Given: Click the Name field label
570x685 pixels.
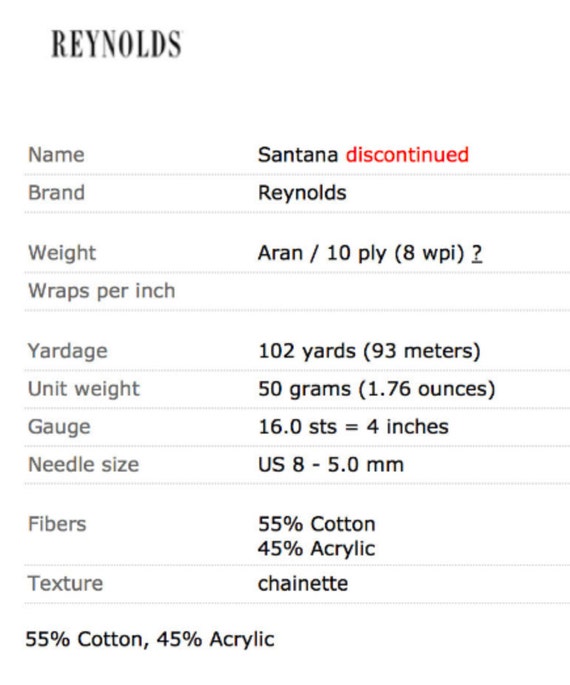Looking at the screenshot, I should 56,155.
